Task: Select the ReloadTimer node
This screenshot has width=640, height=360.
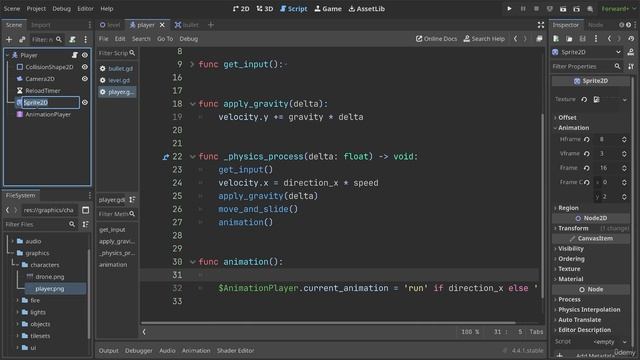Action: (42, 91)
